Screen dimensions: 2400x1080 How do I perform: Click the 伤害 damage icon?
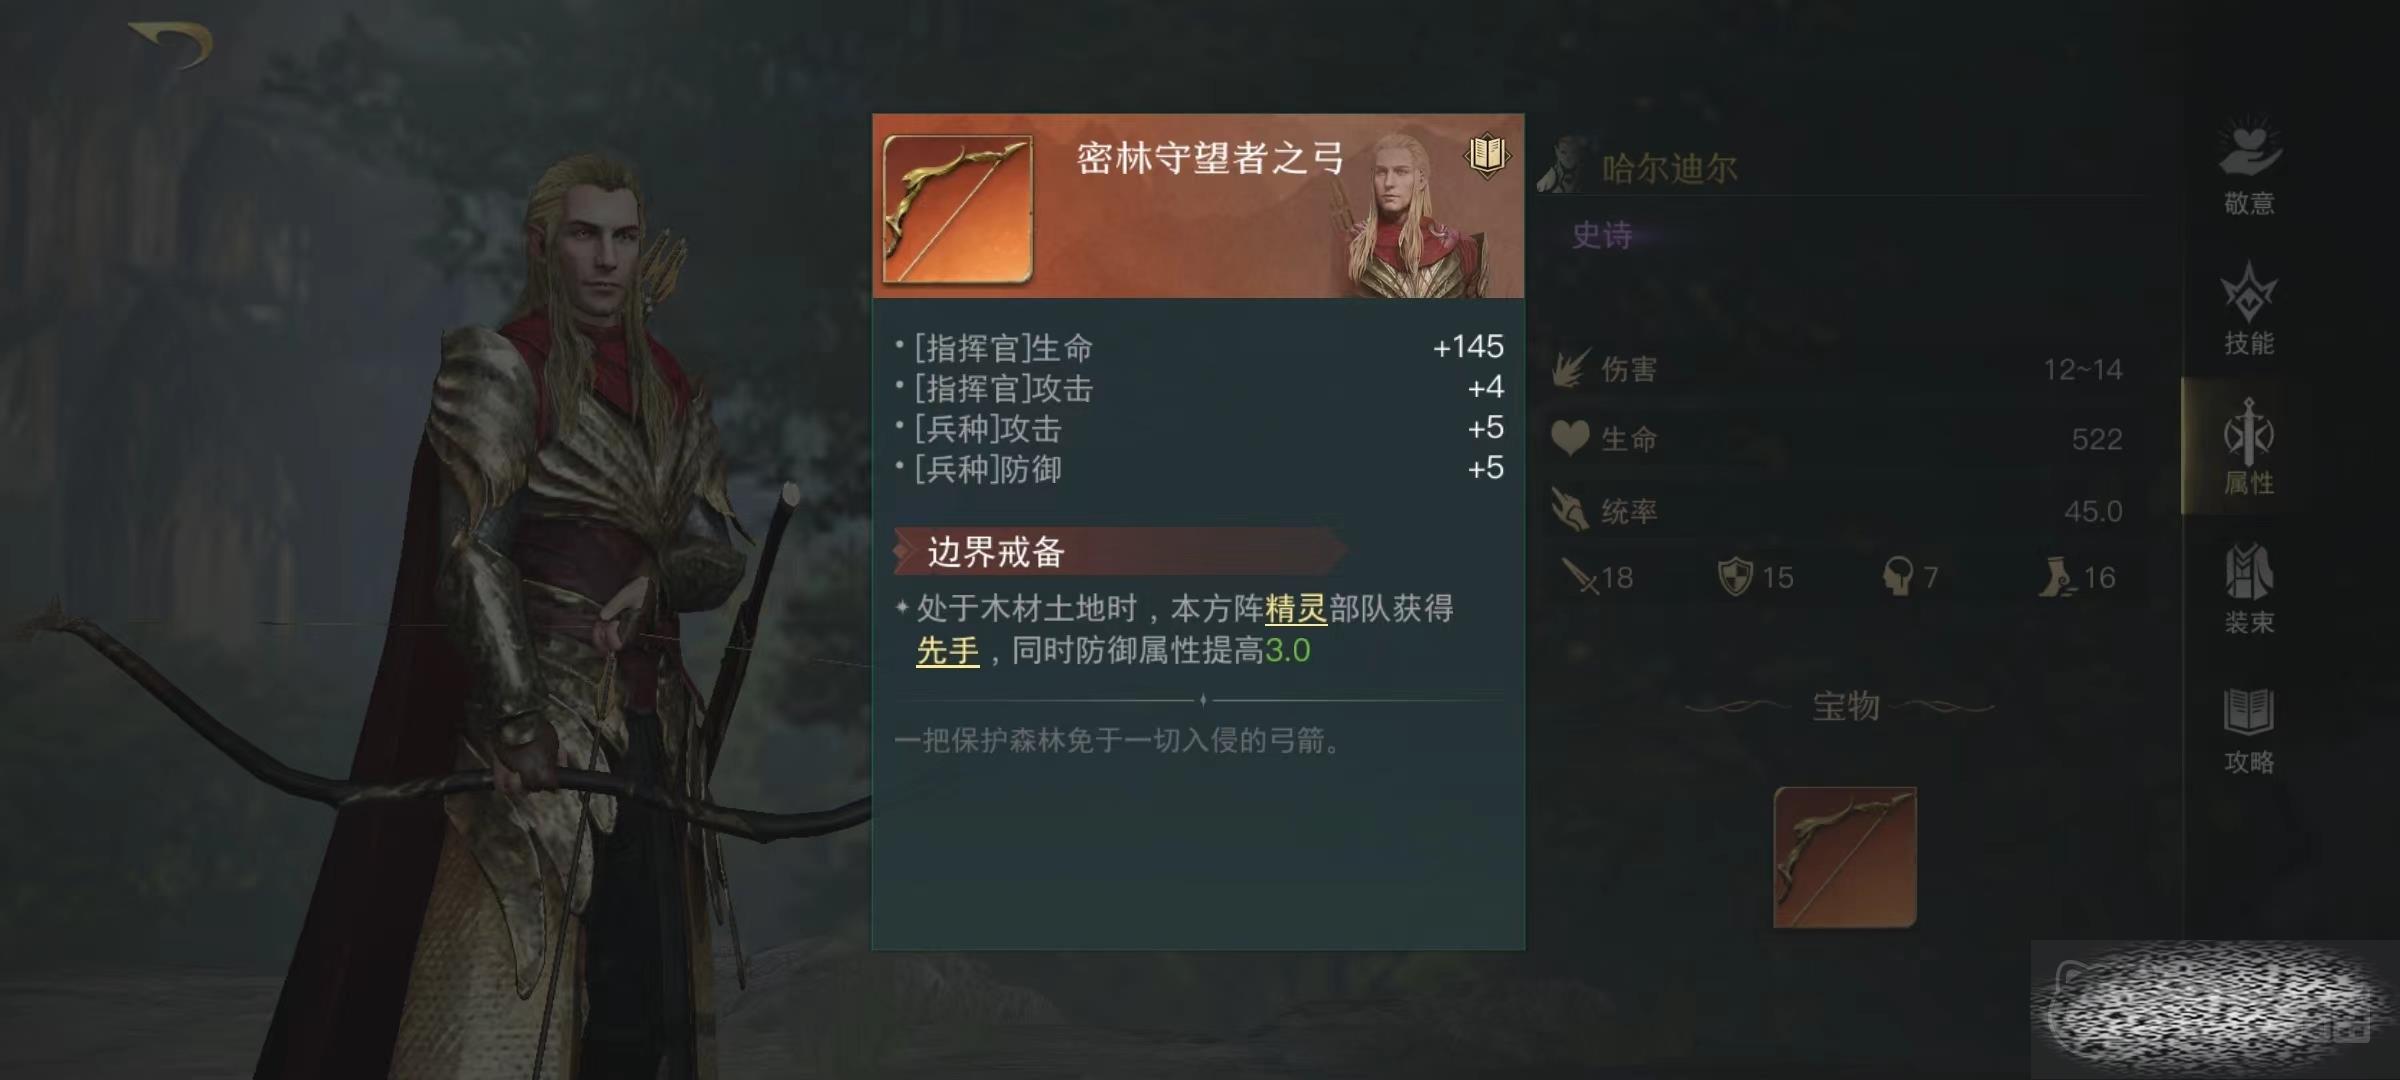coord(1570,369)
